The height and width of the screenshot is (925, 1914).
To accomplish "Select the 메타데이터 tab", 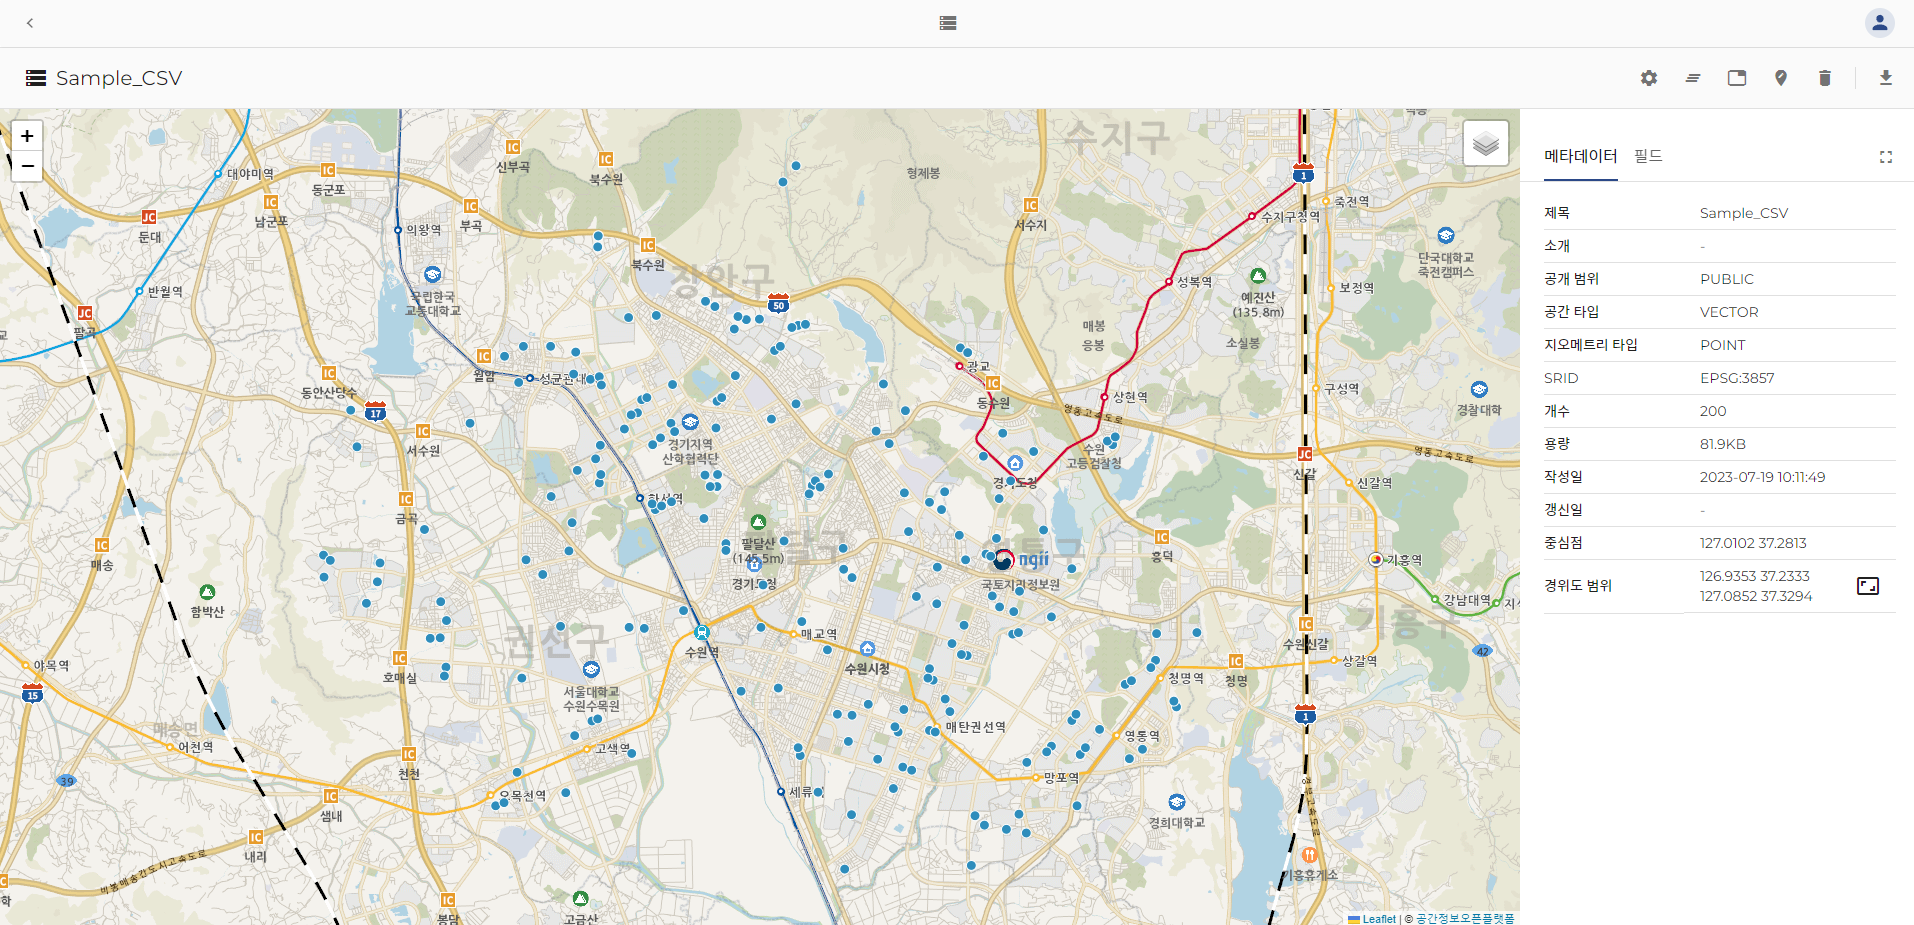I will point(1580,156).
